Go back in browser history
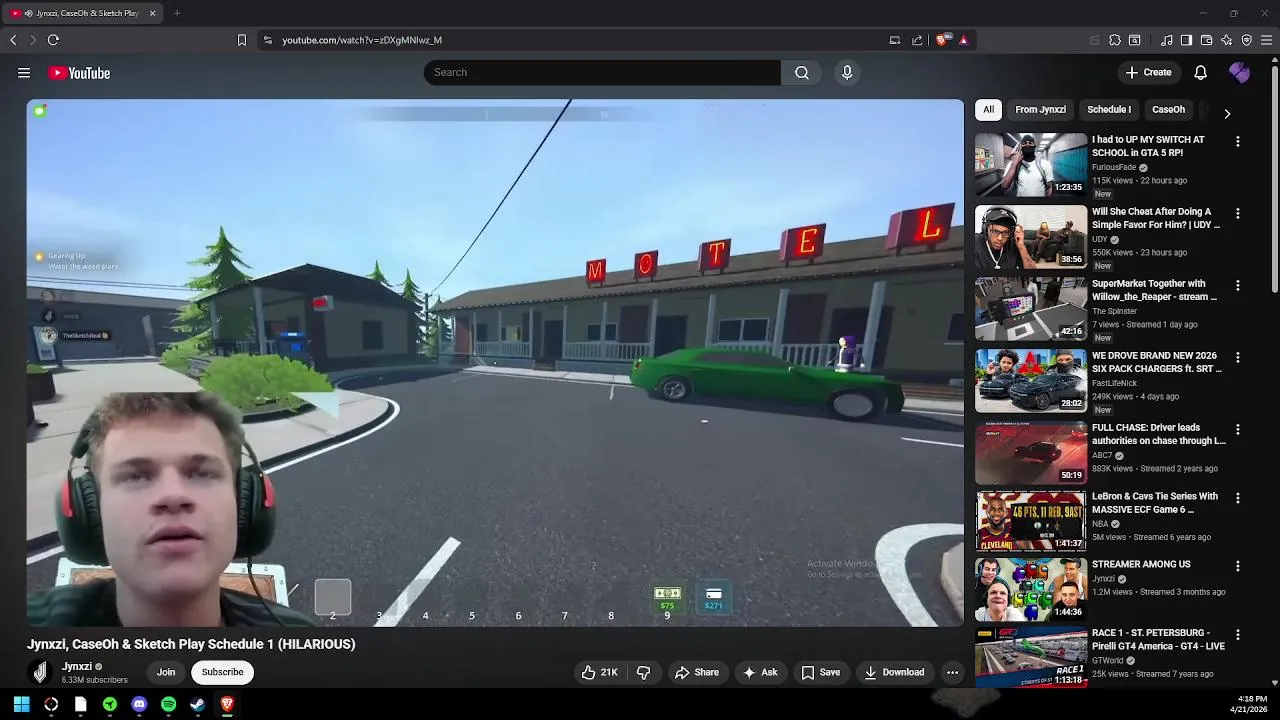Image resolution: width=1280 pixels, height=720 pixels. click(x=13, y=40)
